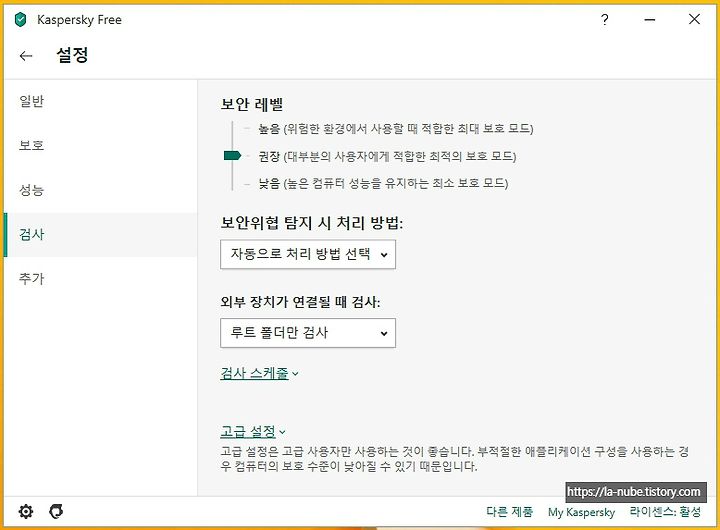Click the 외부 장치가 연결될 때 검사 label
720x530 pixels.
coord(300,302)
